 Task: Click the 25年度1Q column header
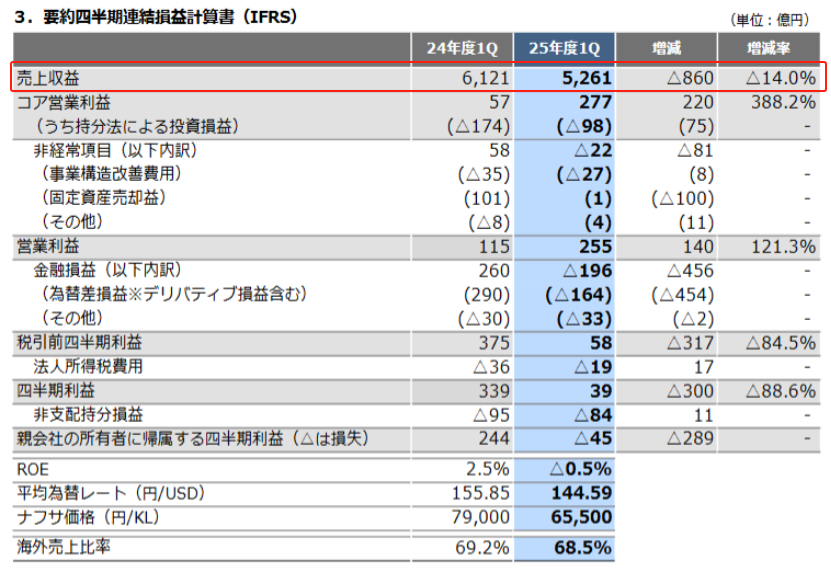[564, 48]
